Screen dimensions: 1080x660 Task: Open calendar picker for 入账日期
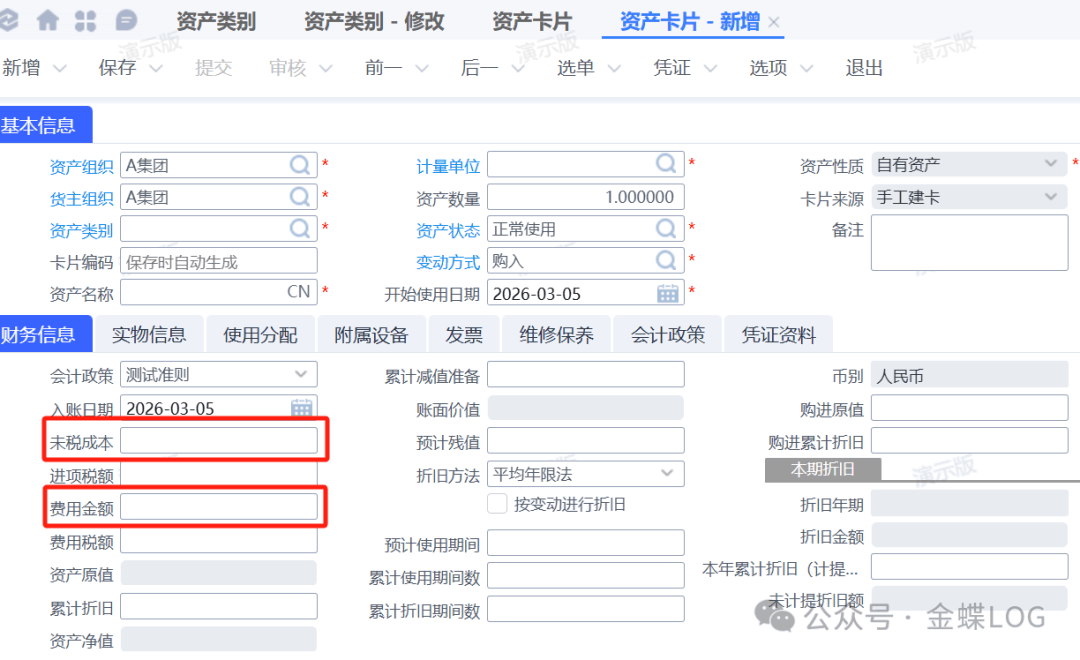(x=301, y=408)
